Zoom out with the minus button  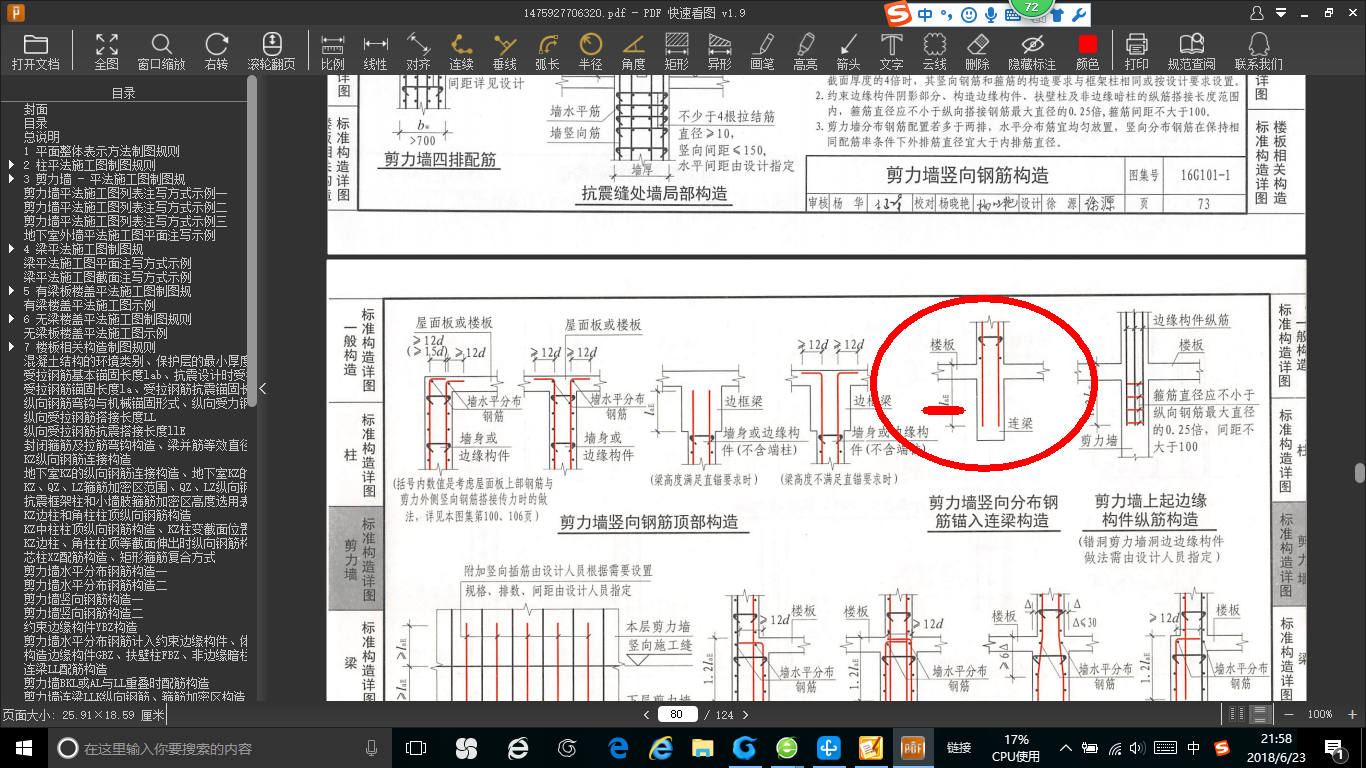point(1288,714)
